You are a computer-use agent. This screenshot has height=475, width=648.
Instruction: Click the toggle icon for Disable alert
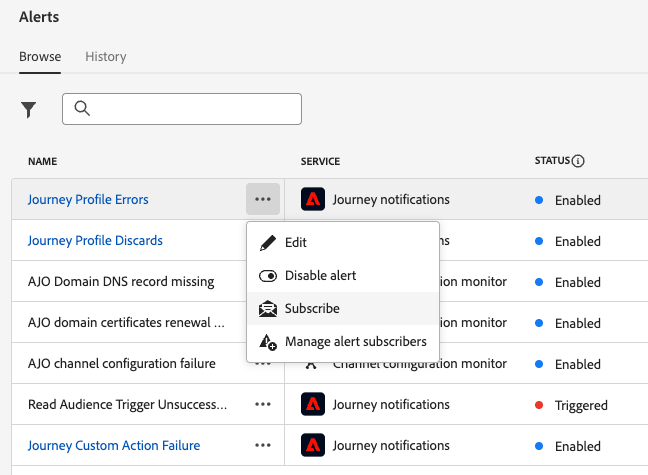(267, 275)
